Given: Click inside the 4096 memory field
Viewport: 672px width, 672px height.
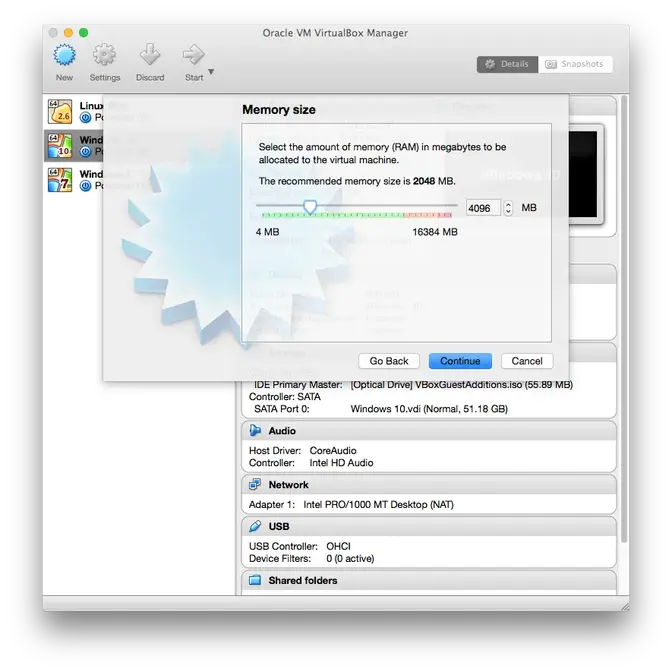Looking at the screenshot, I should click(483, 208).
